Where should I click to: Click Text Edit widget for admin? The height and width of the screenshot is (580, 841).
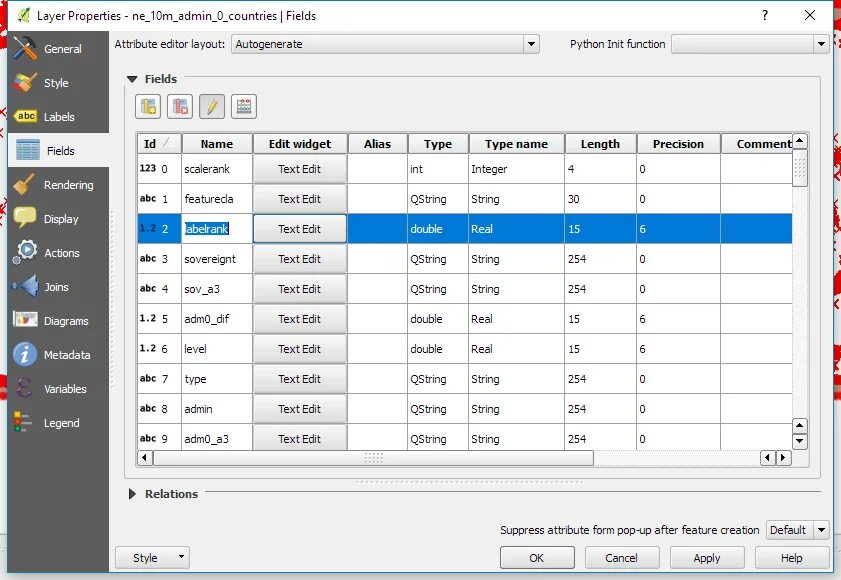[x=300, y=409]
